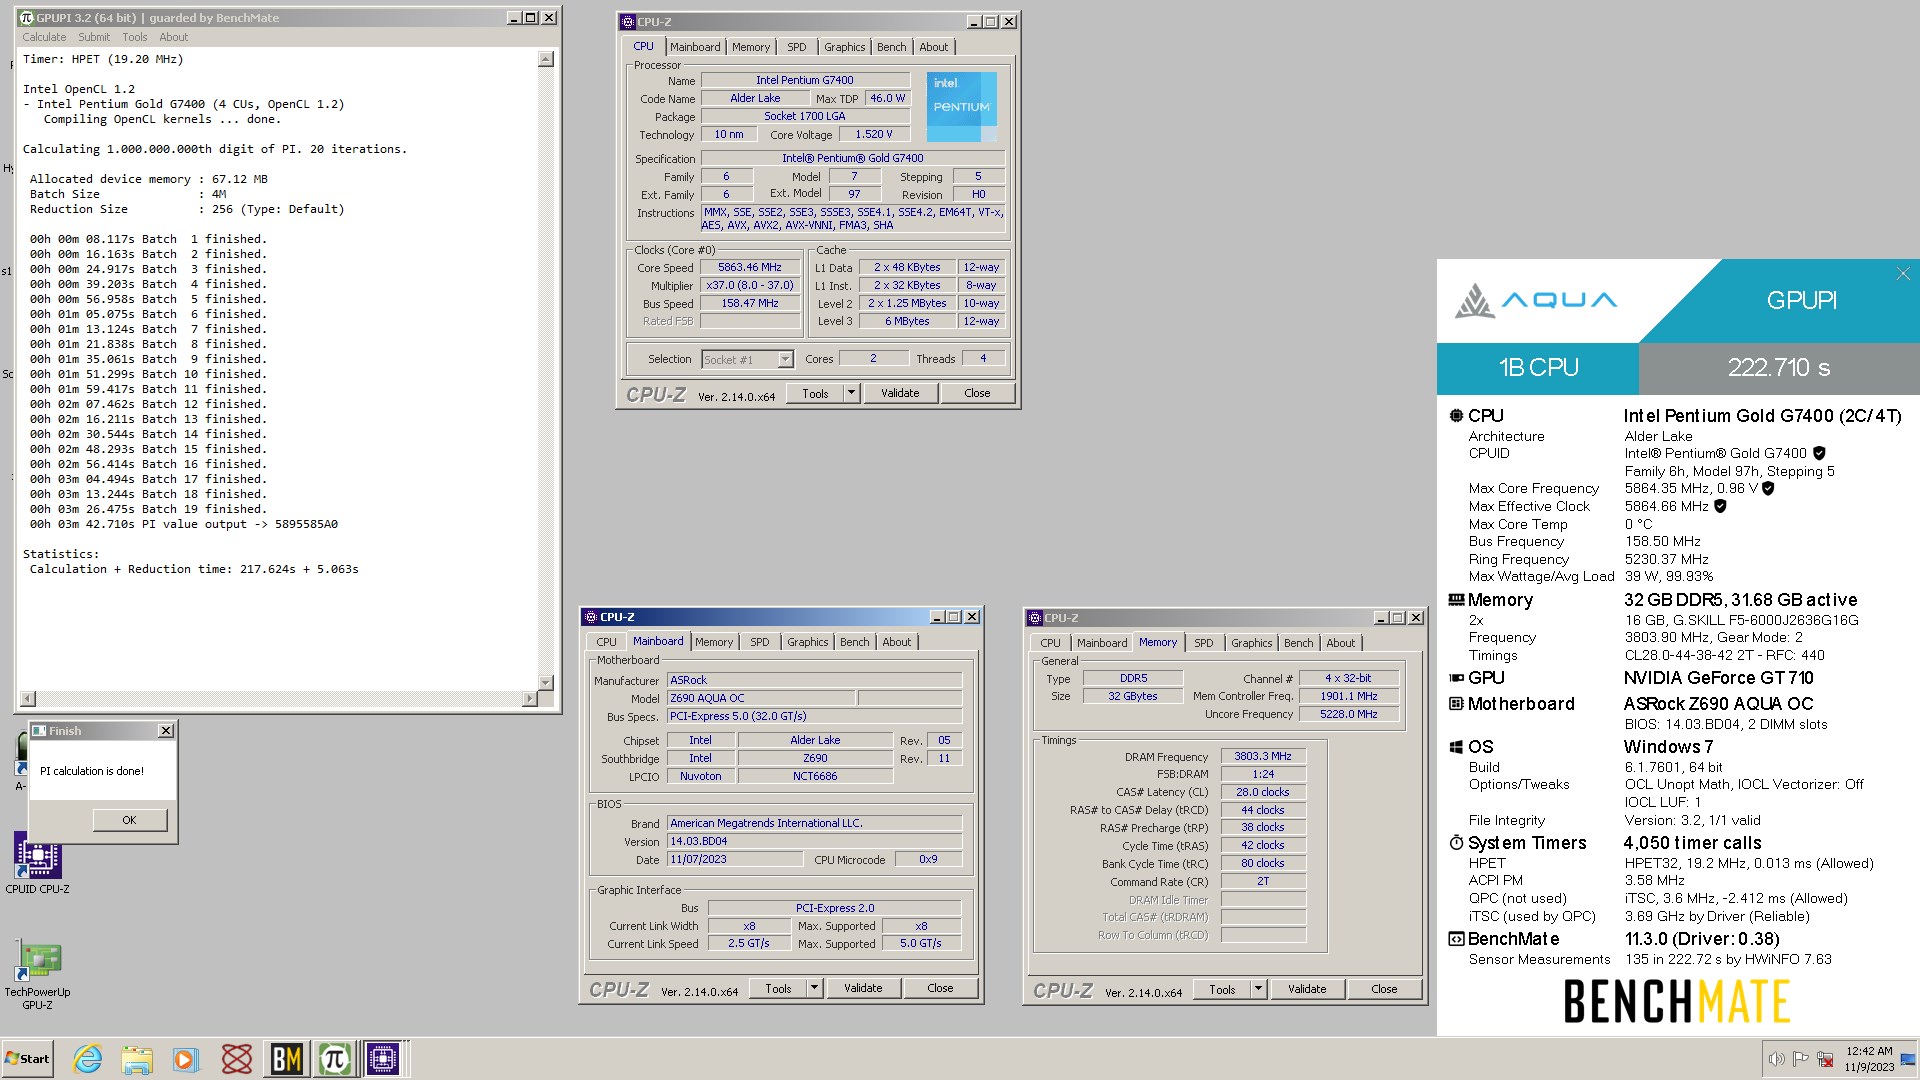Click the 222.710 s result score
This screenshot has width=1920, height=1080.
[x=1779, y=368]
